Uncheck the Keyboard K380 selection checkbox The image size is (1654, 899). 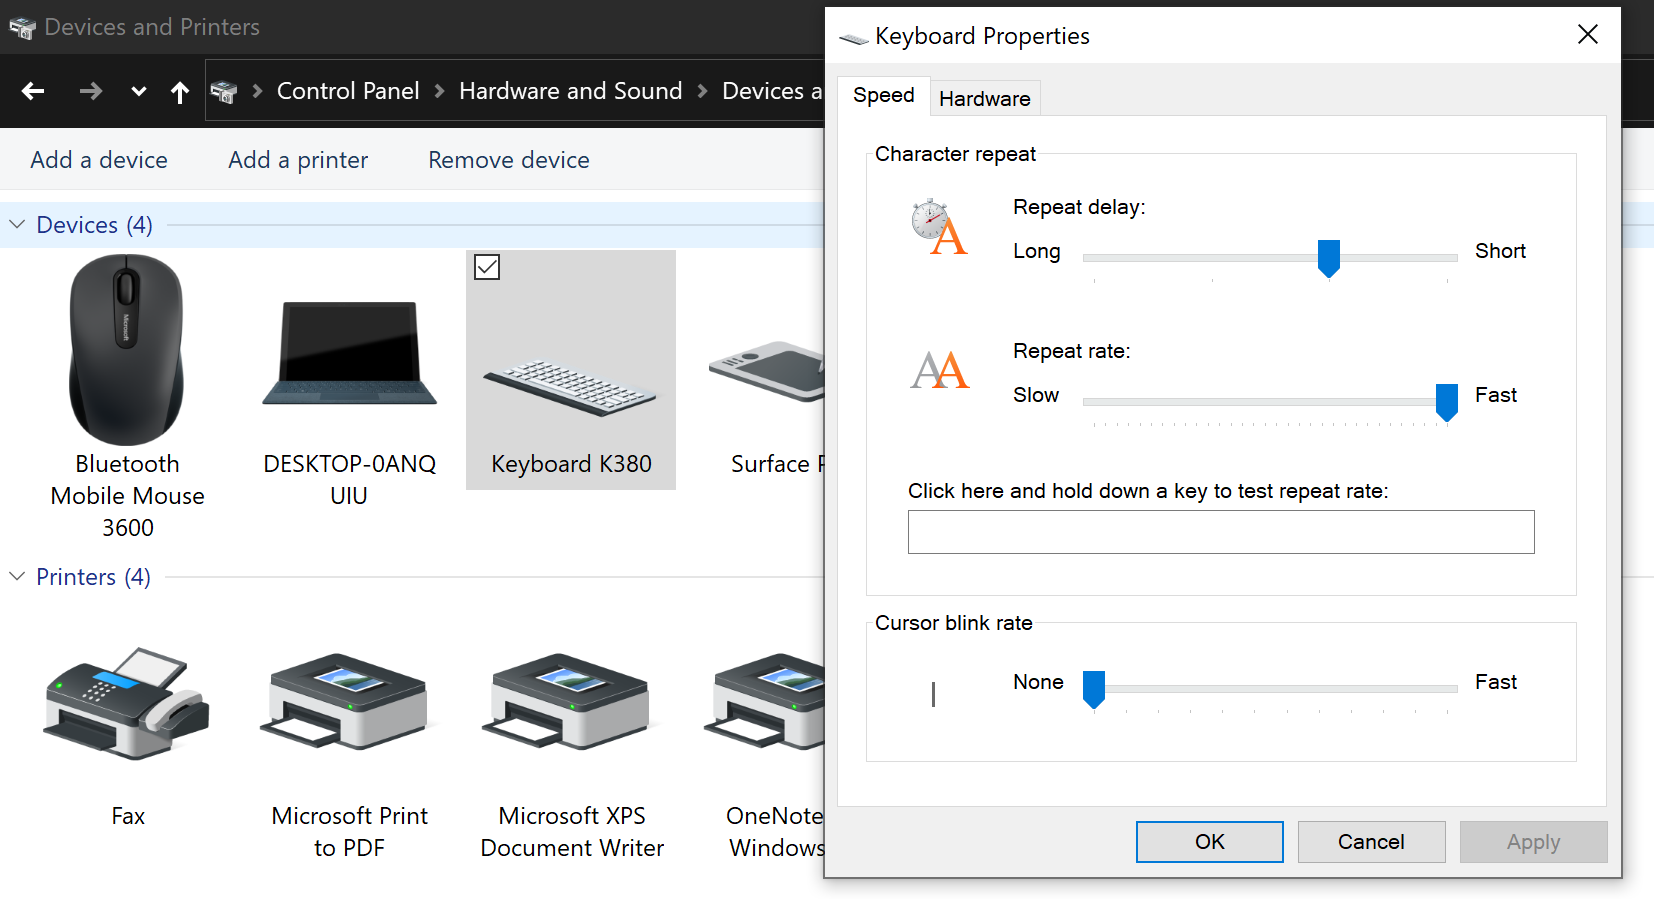tap(487, 267)
